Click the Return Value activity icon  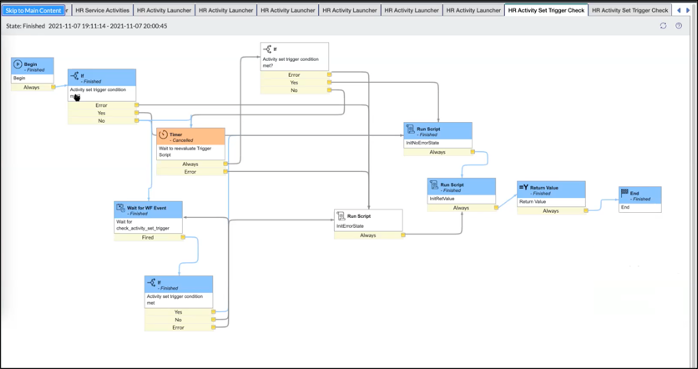(x=524, y=188)
